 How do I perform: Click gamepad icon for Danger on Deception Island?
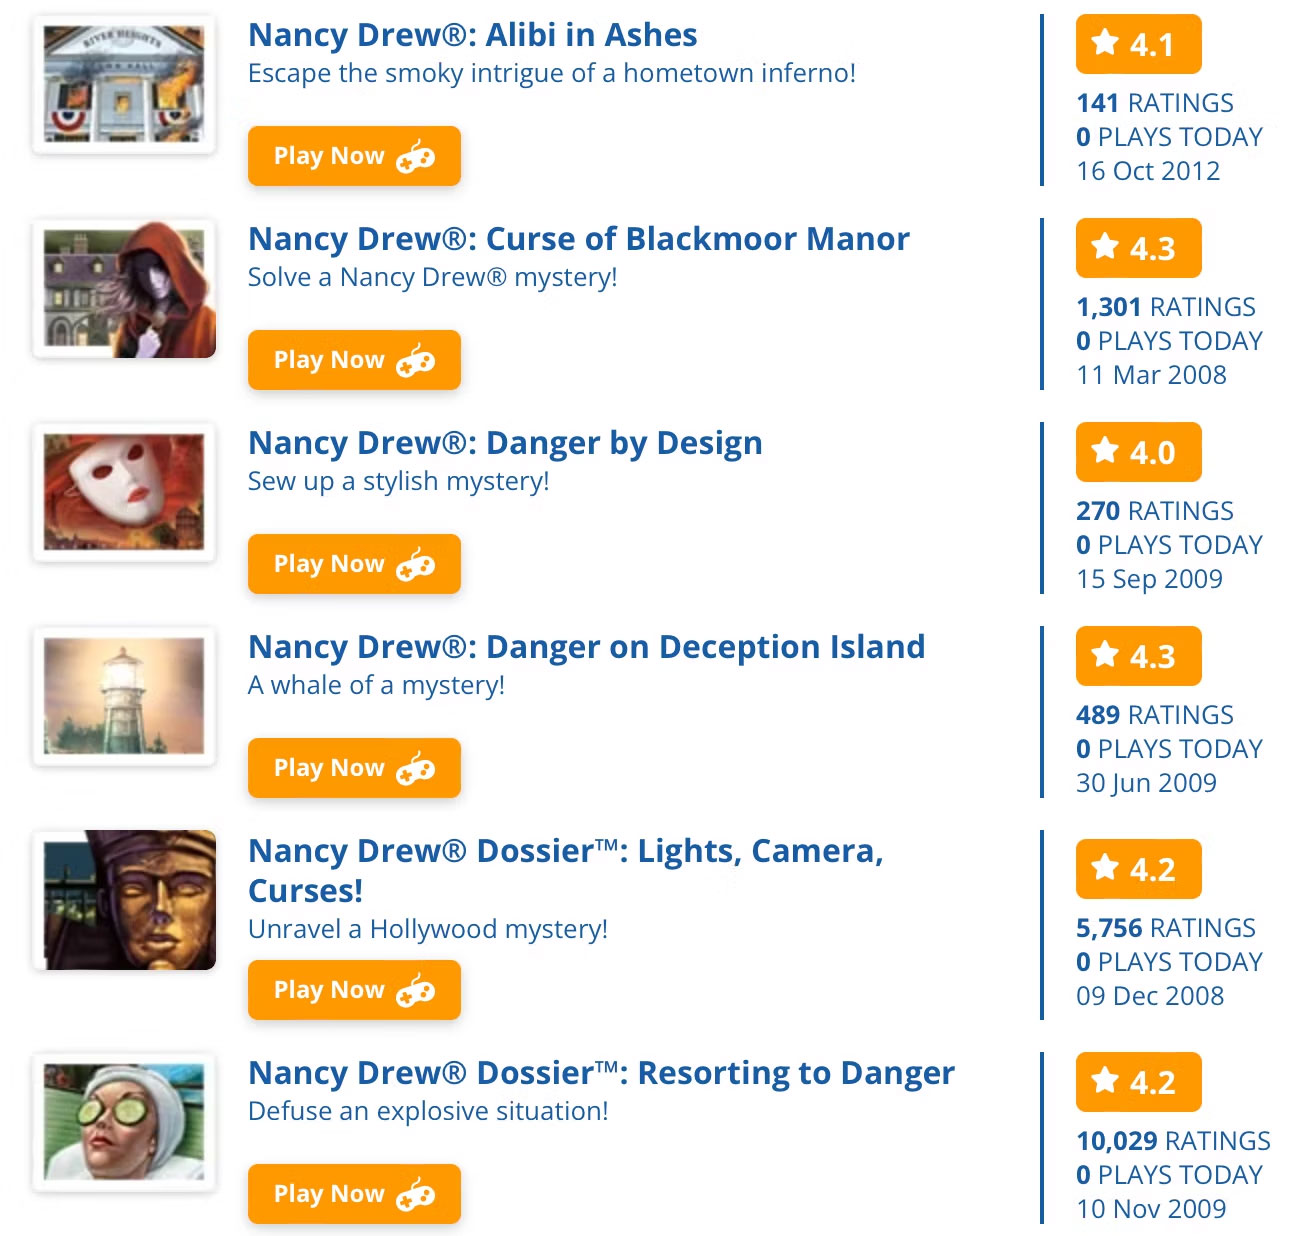(416, 769)
